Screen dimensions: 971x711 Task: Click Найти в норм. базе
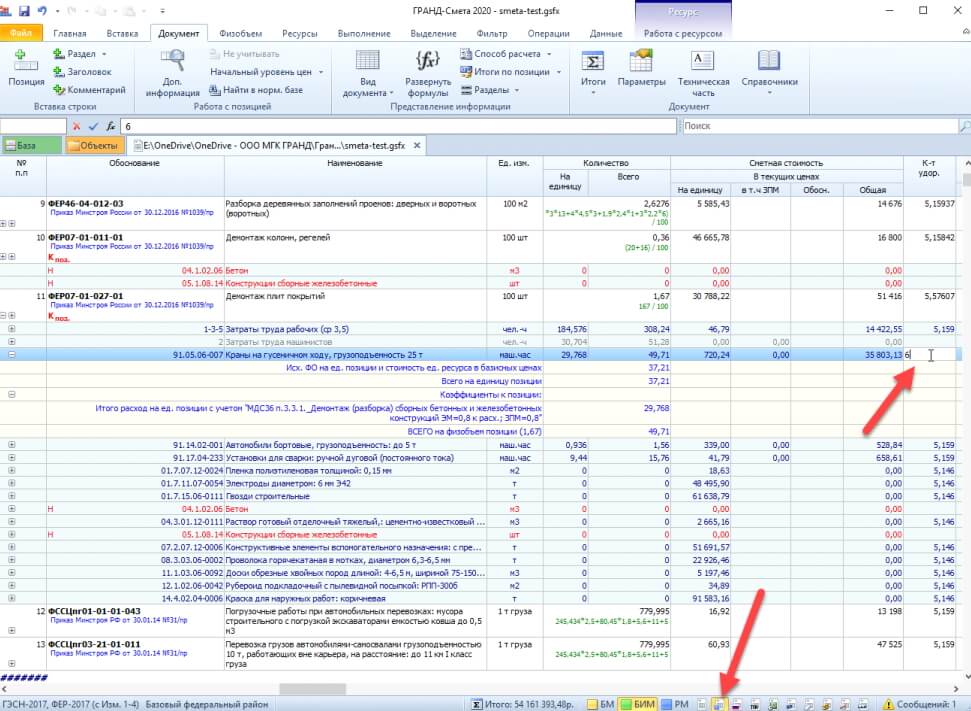pyautogui.click(x=256, y=90)
